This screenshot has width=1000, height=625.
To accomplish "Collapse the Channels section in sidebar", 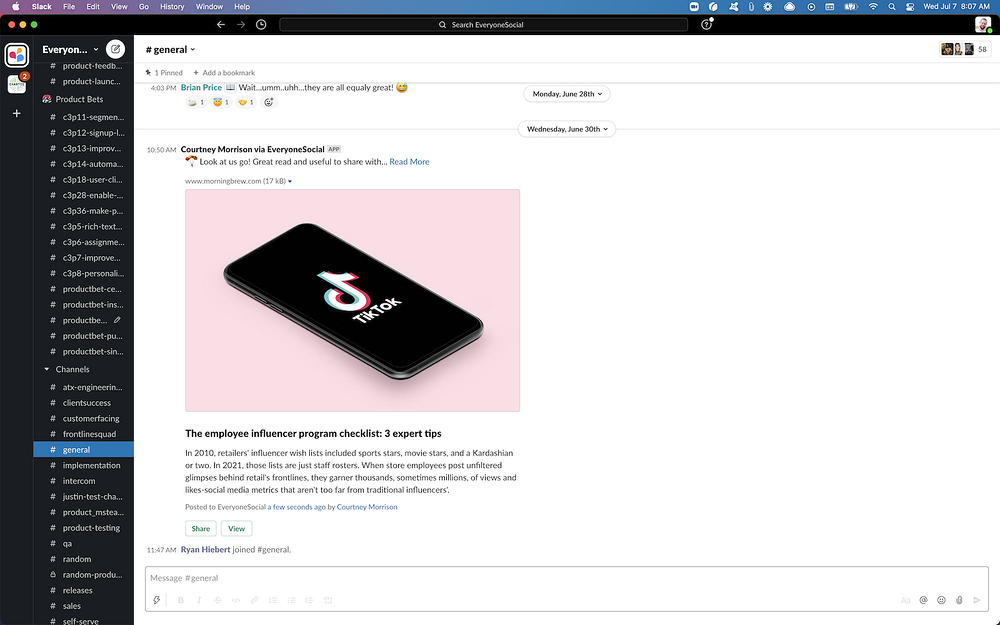I will coord(47,369).
